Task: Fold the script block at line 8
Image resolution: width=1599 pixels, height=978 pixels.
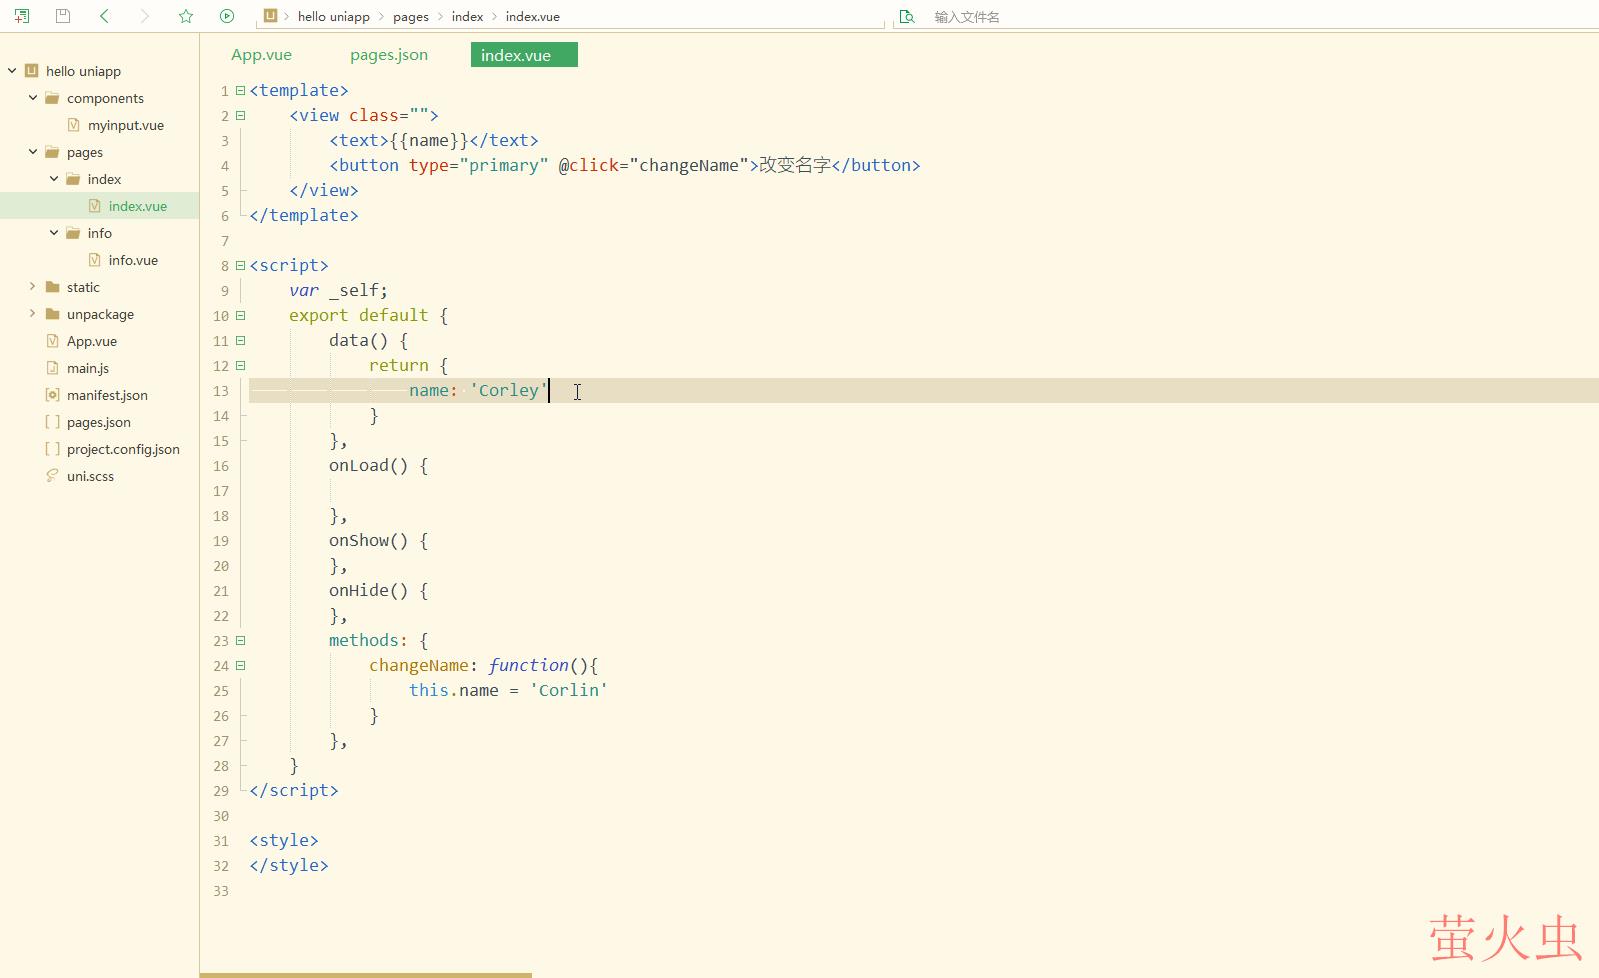Action: point(240,266)
